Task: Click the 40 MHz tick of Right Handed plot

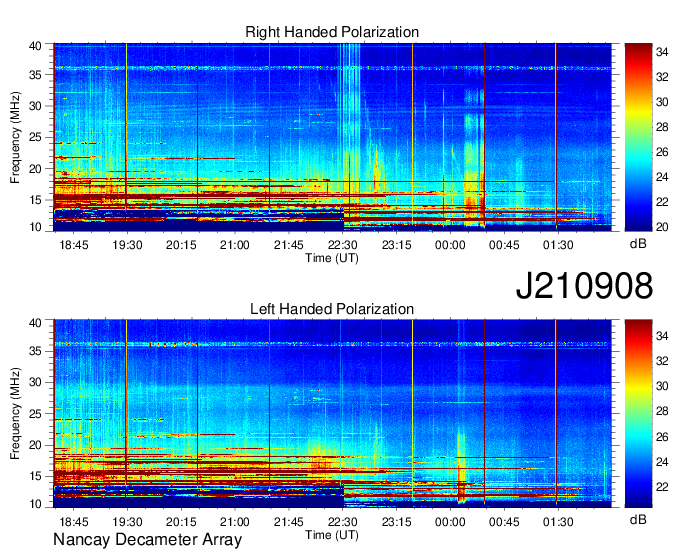Action: click(35, 46)
